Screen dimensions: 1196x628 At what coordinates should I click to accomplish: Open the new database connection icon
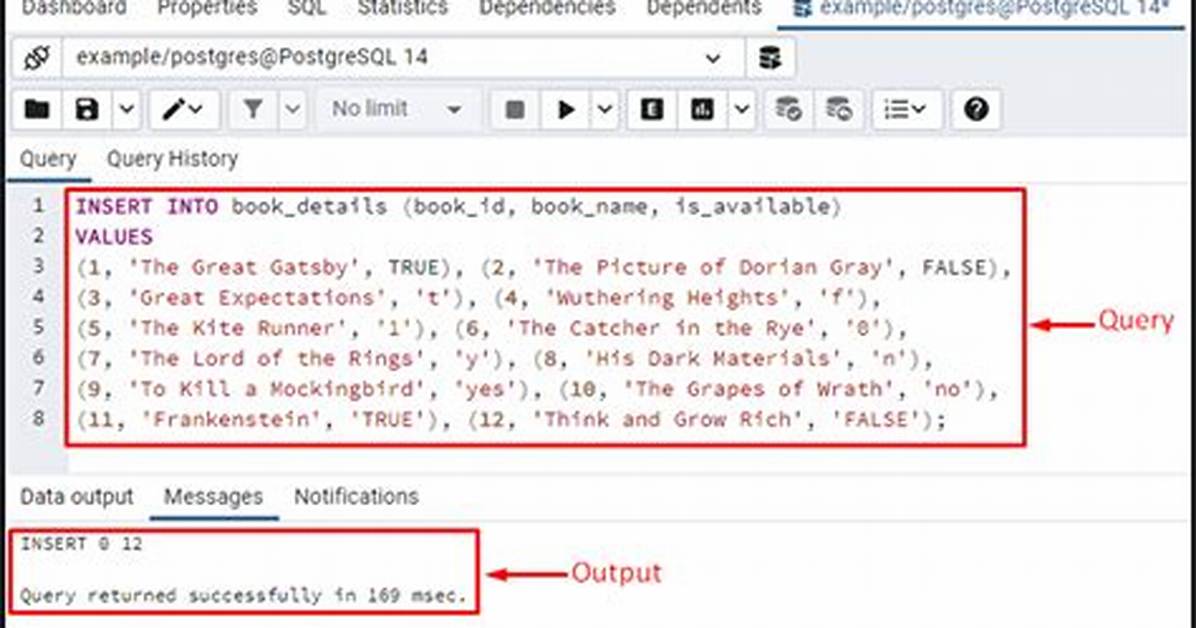click(x=770, y=58)
